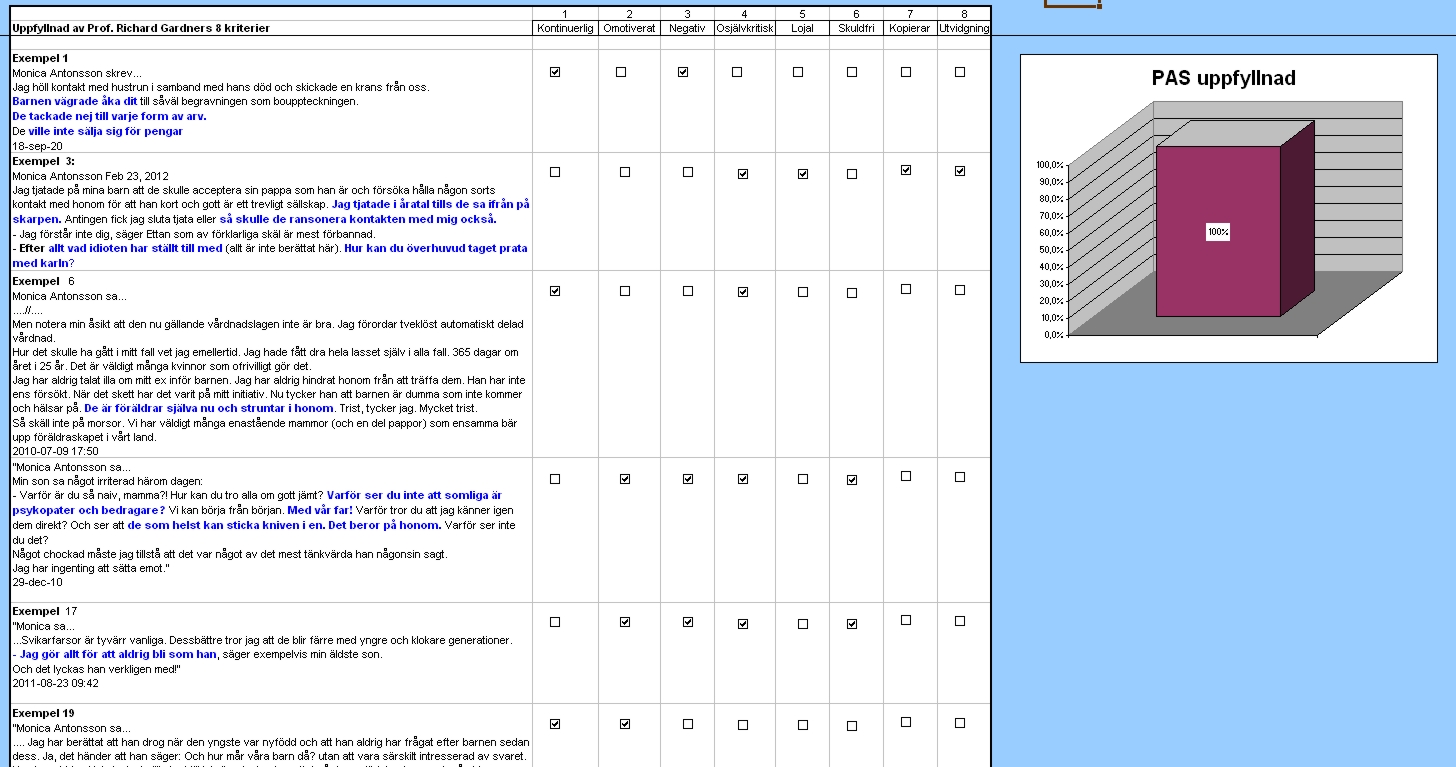Image resolution: width=1456 pixels, height=767 pixels.
Task: Click the '100,0%' axis label in chart
Action: click(1050, 165)
